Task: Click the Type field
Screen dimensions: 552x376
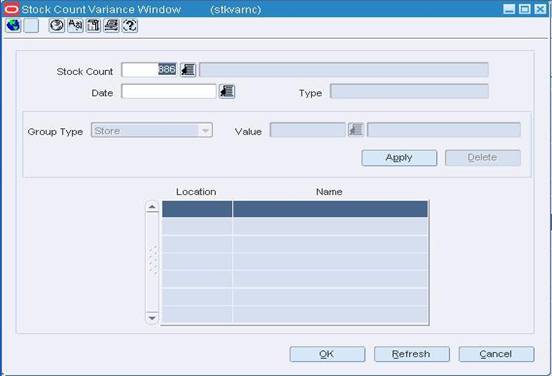Action: point(409,92)
